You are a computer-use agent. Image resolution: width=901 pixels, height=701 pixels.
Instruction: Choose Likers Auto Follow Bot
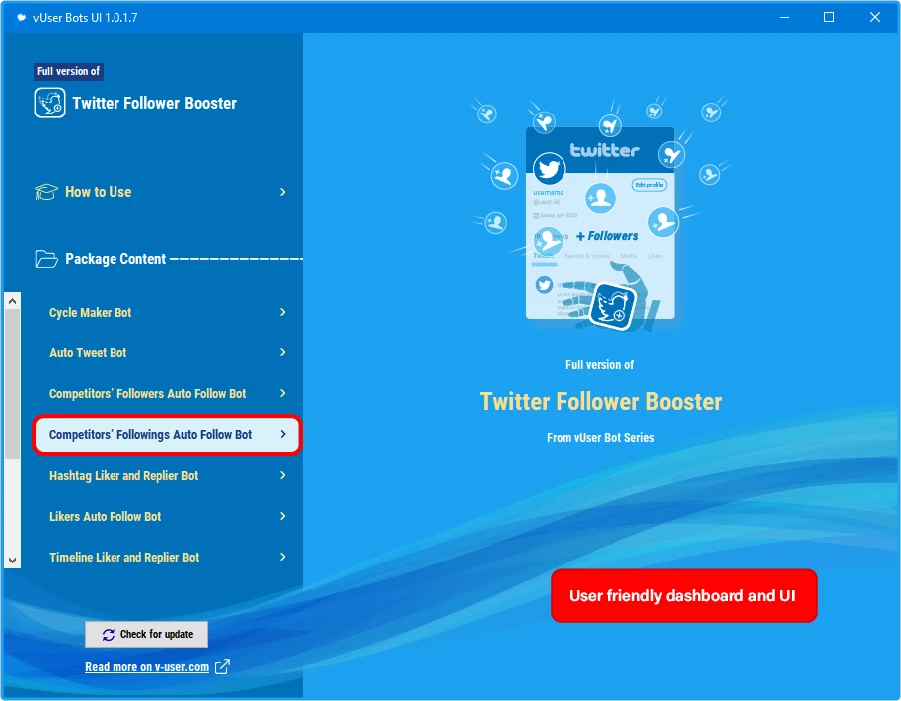167,516
